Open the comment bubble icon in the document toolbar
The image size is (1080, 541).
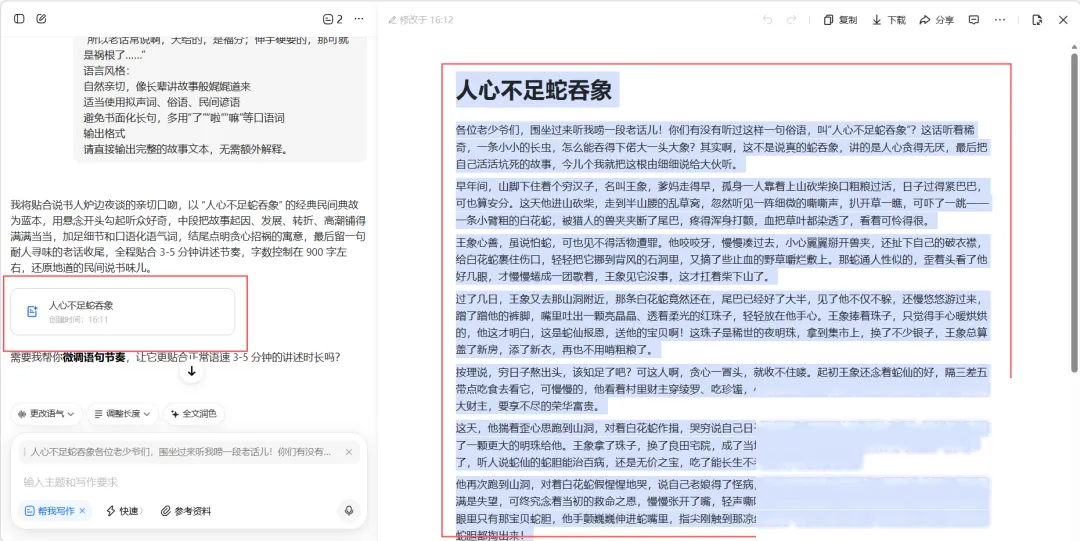(x=974, y=20)
